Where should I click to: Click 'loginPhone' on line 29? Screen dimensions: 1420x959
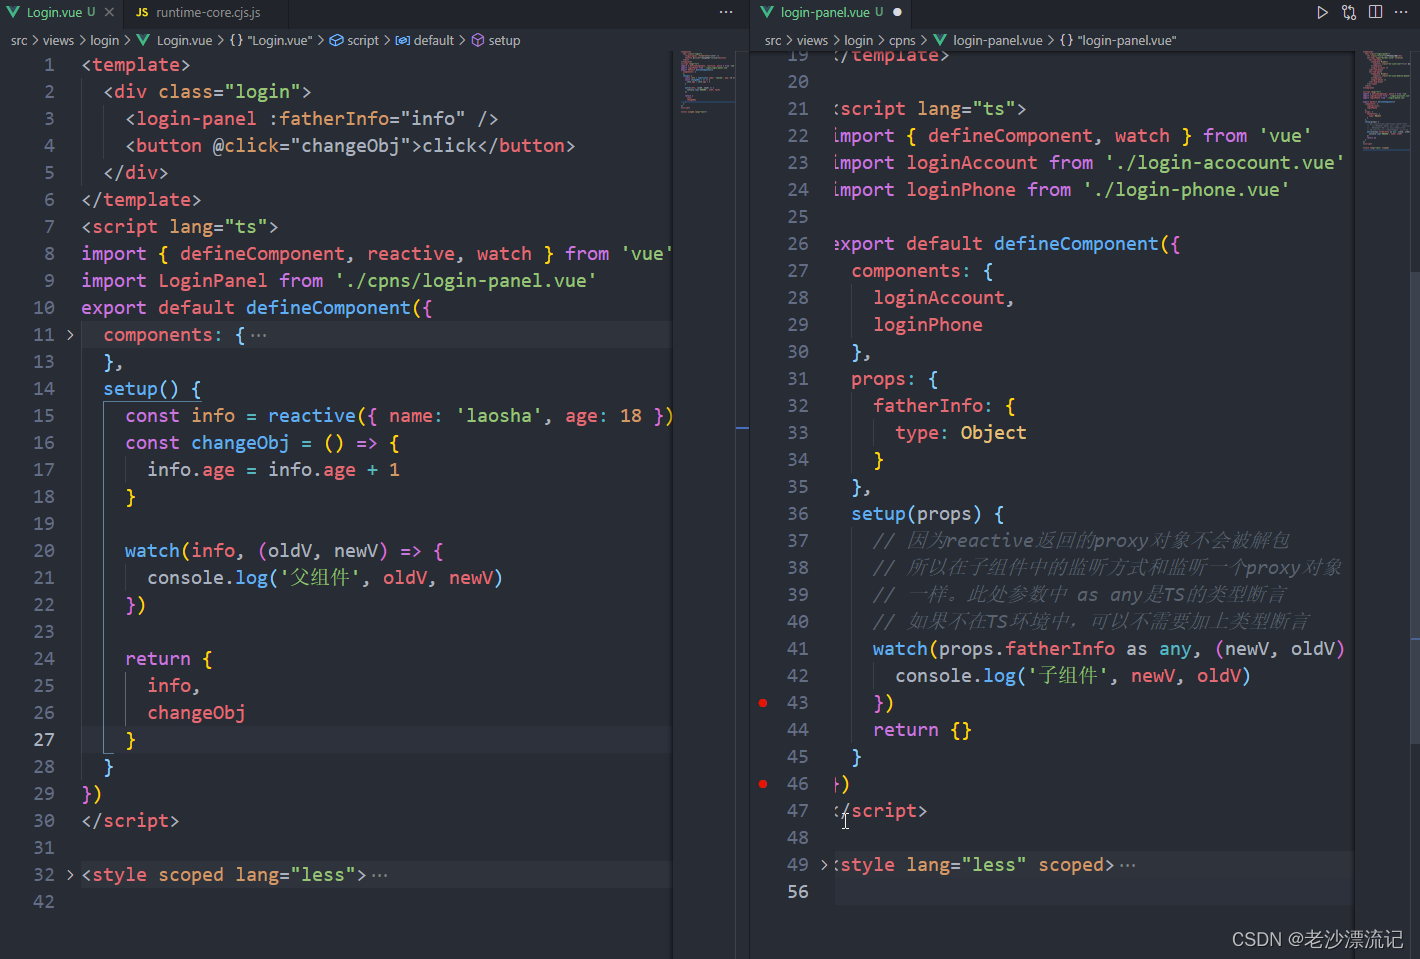point(928,325)
